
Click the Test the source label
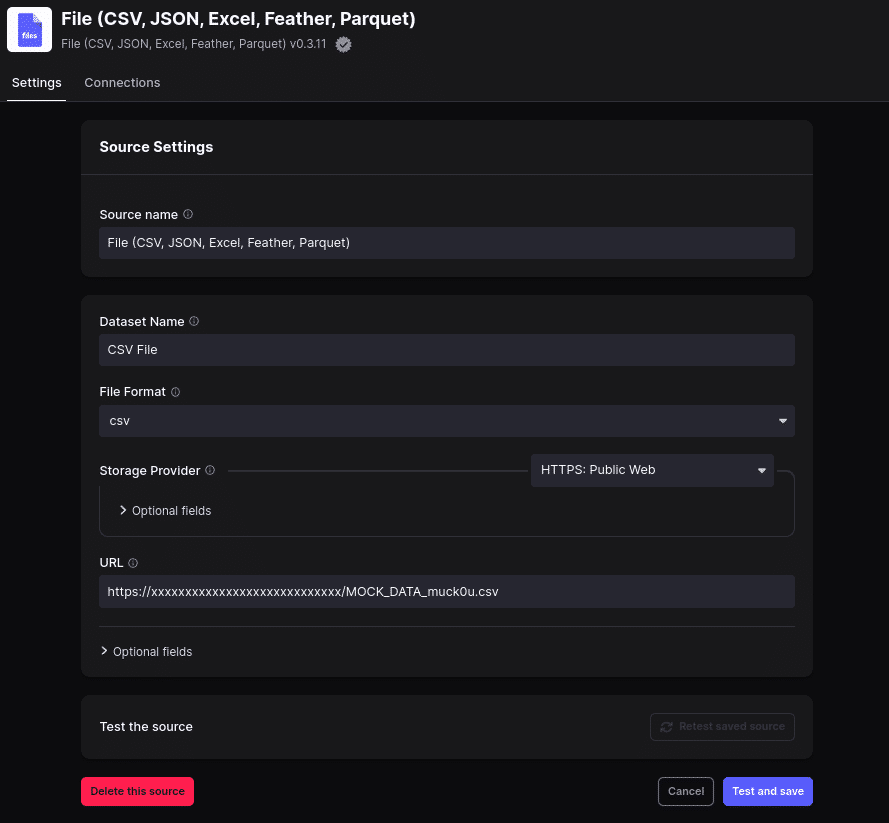(x=146, y=727)
